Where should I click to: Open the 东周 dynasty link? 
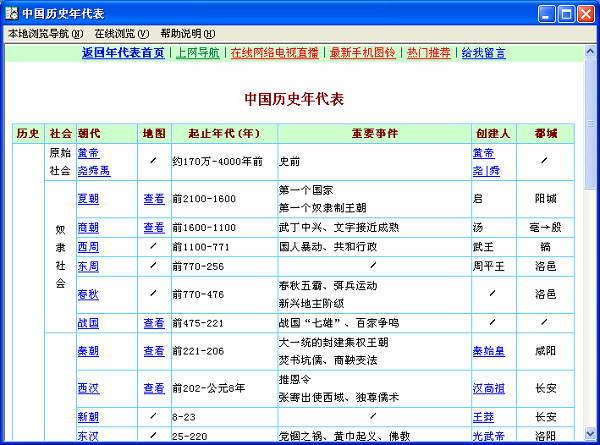pos(88,266)
